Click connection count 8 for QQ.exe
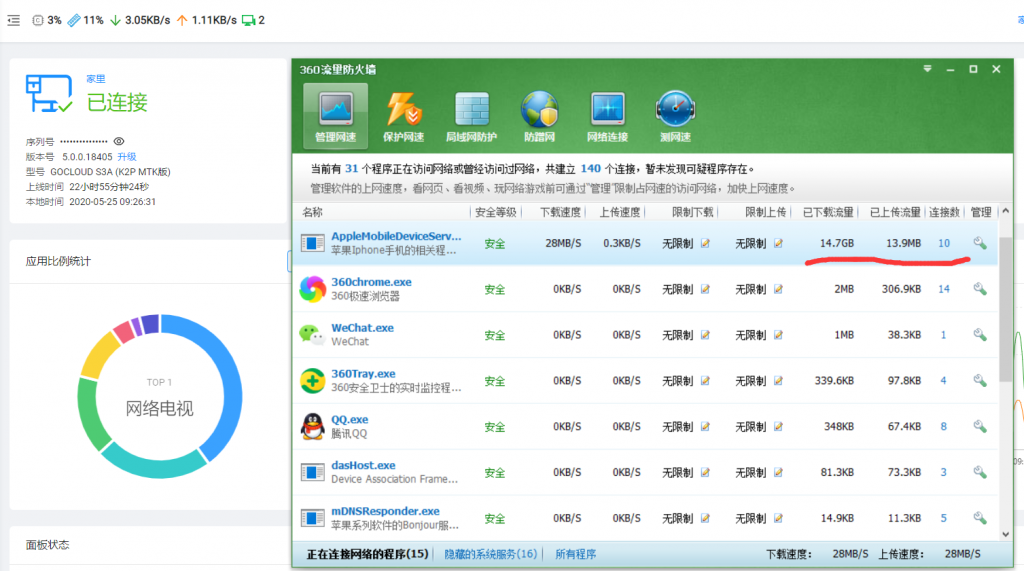 (x=944, y=426)
